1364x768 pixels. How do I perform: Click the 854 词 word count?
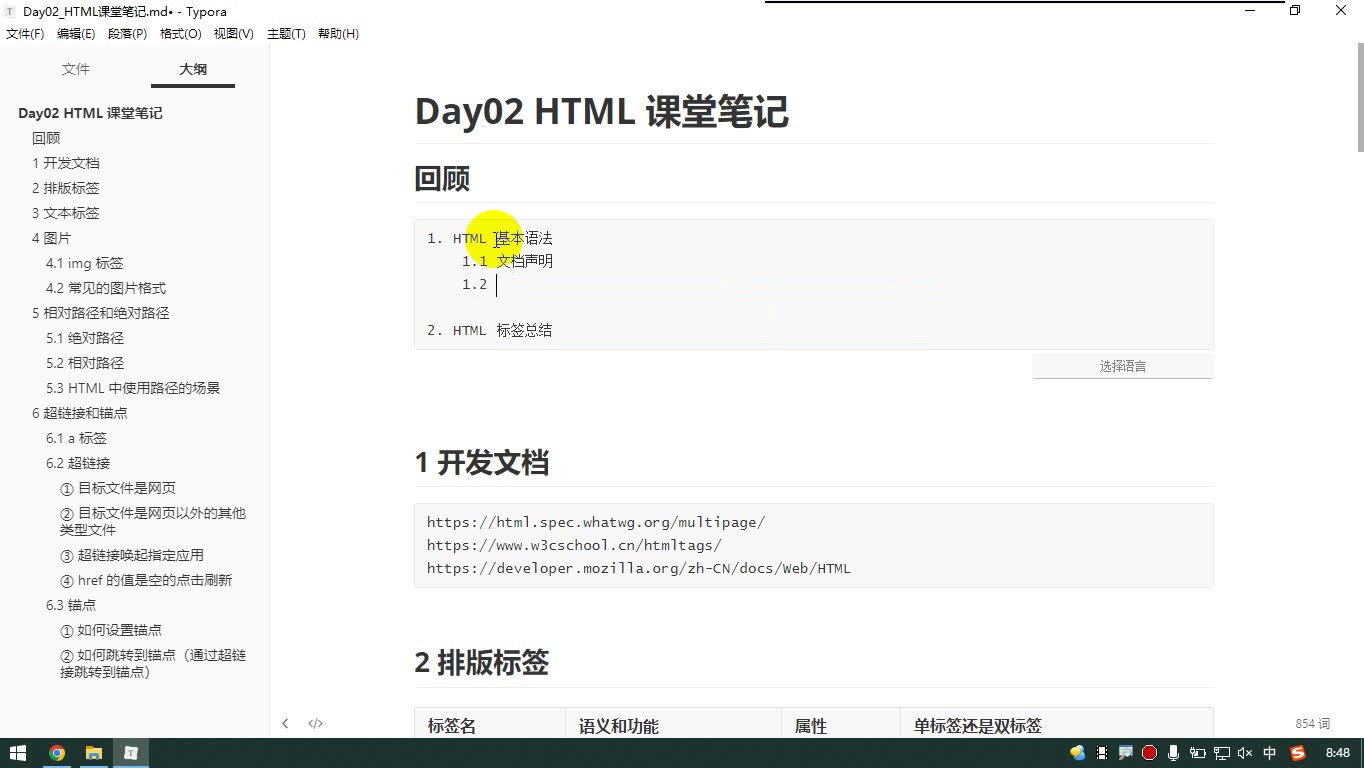click(x=1312, y=723)
